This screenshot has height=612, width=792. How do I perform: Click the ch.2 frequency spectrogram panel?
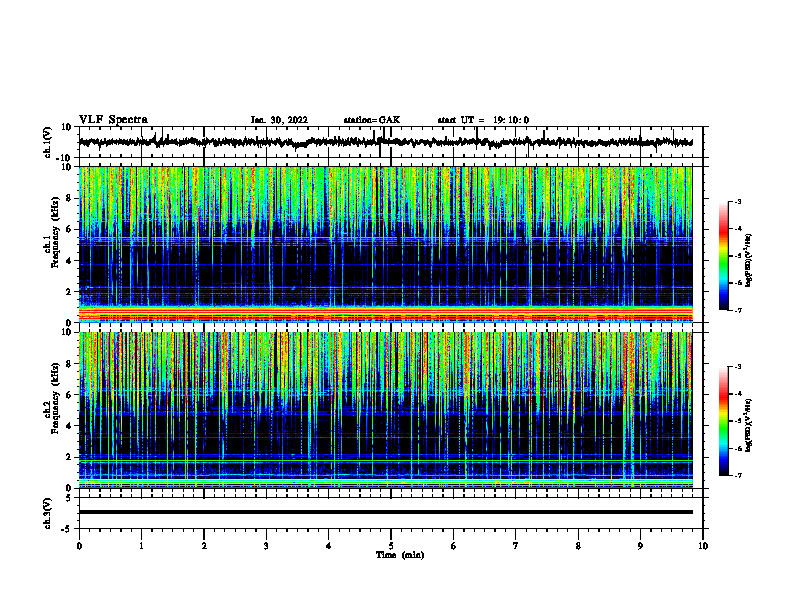[x=385, y=410]
